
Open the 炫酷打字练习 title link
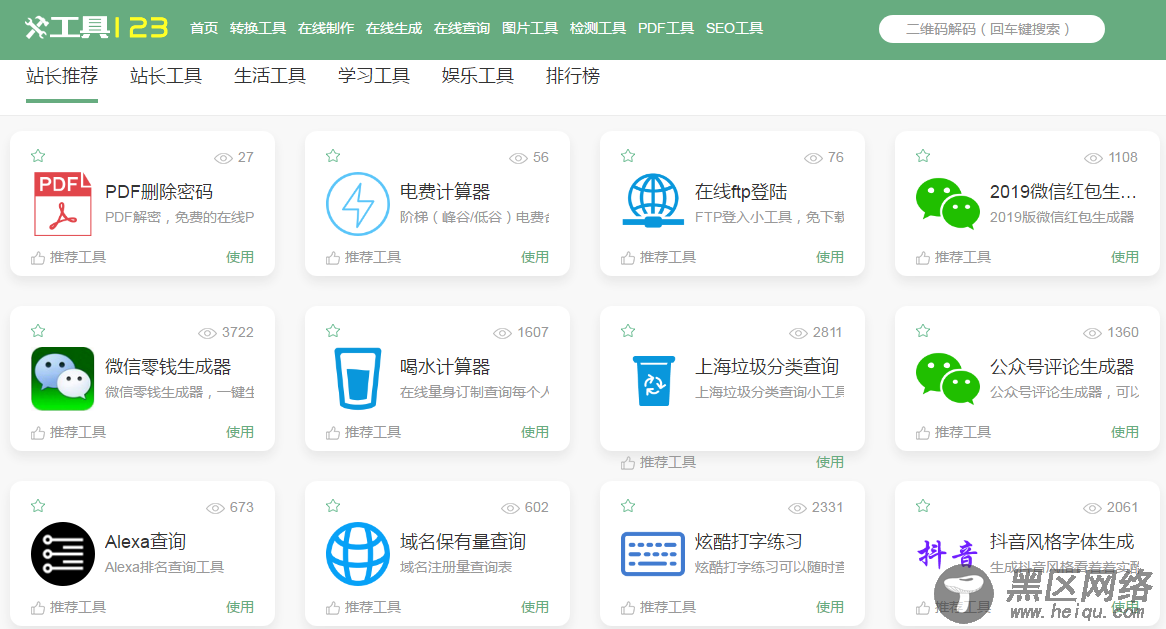[x=748, y=541]
